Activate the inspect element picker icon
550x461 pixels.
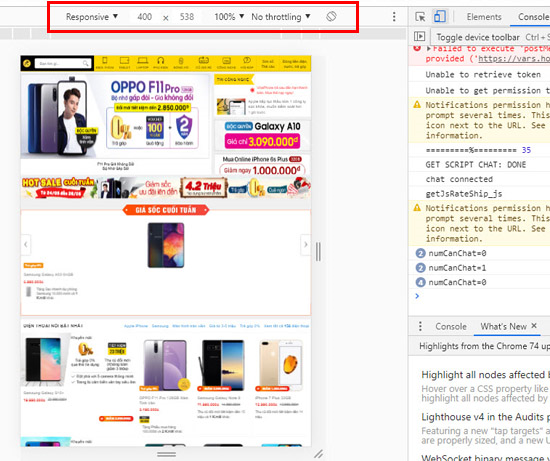tap(420, 16)
